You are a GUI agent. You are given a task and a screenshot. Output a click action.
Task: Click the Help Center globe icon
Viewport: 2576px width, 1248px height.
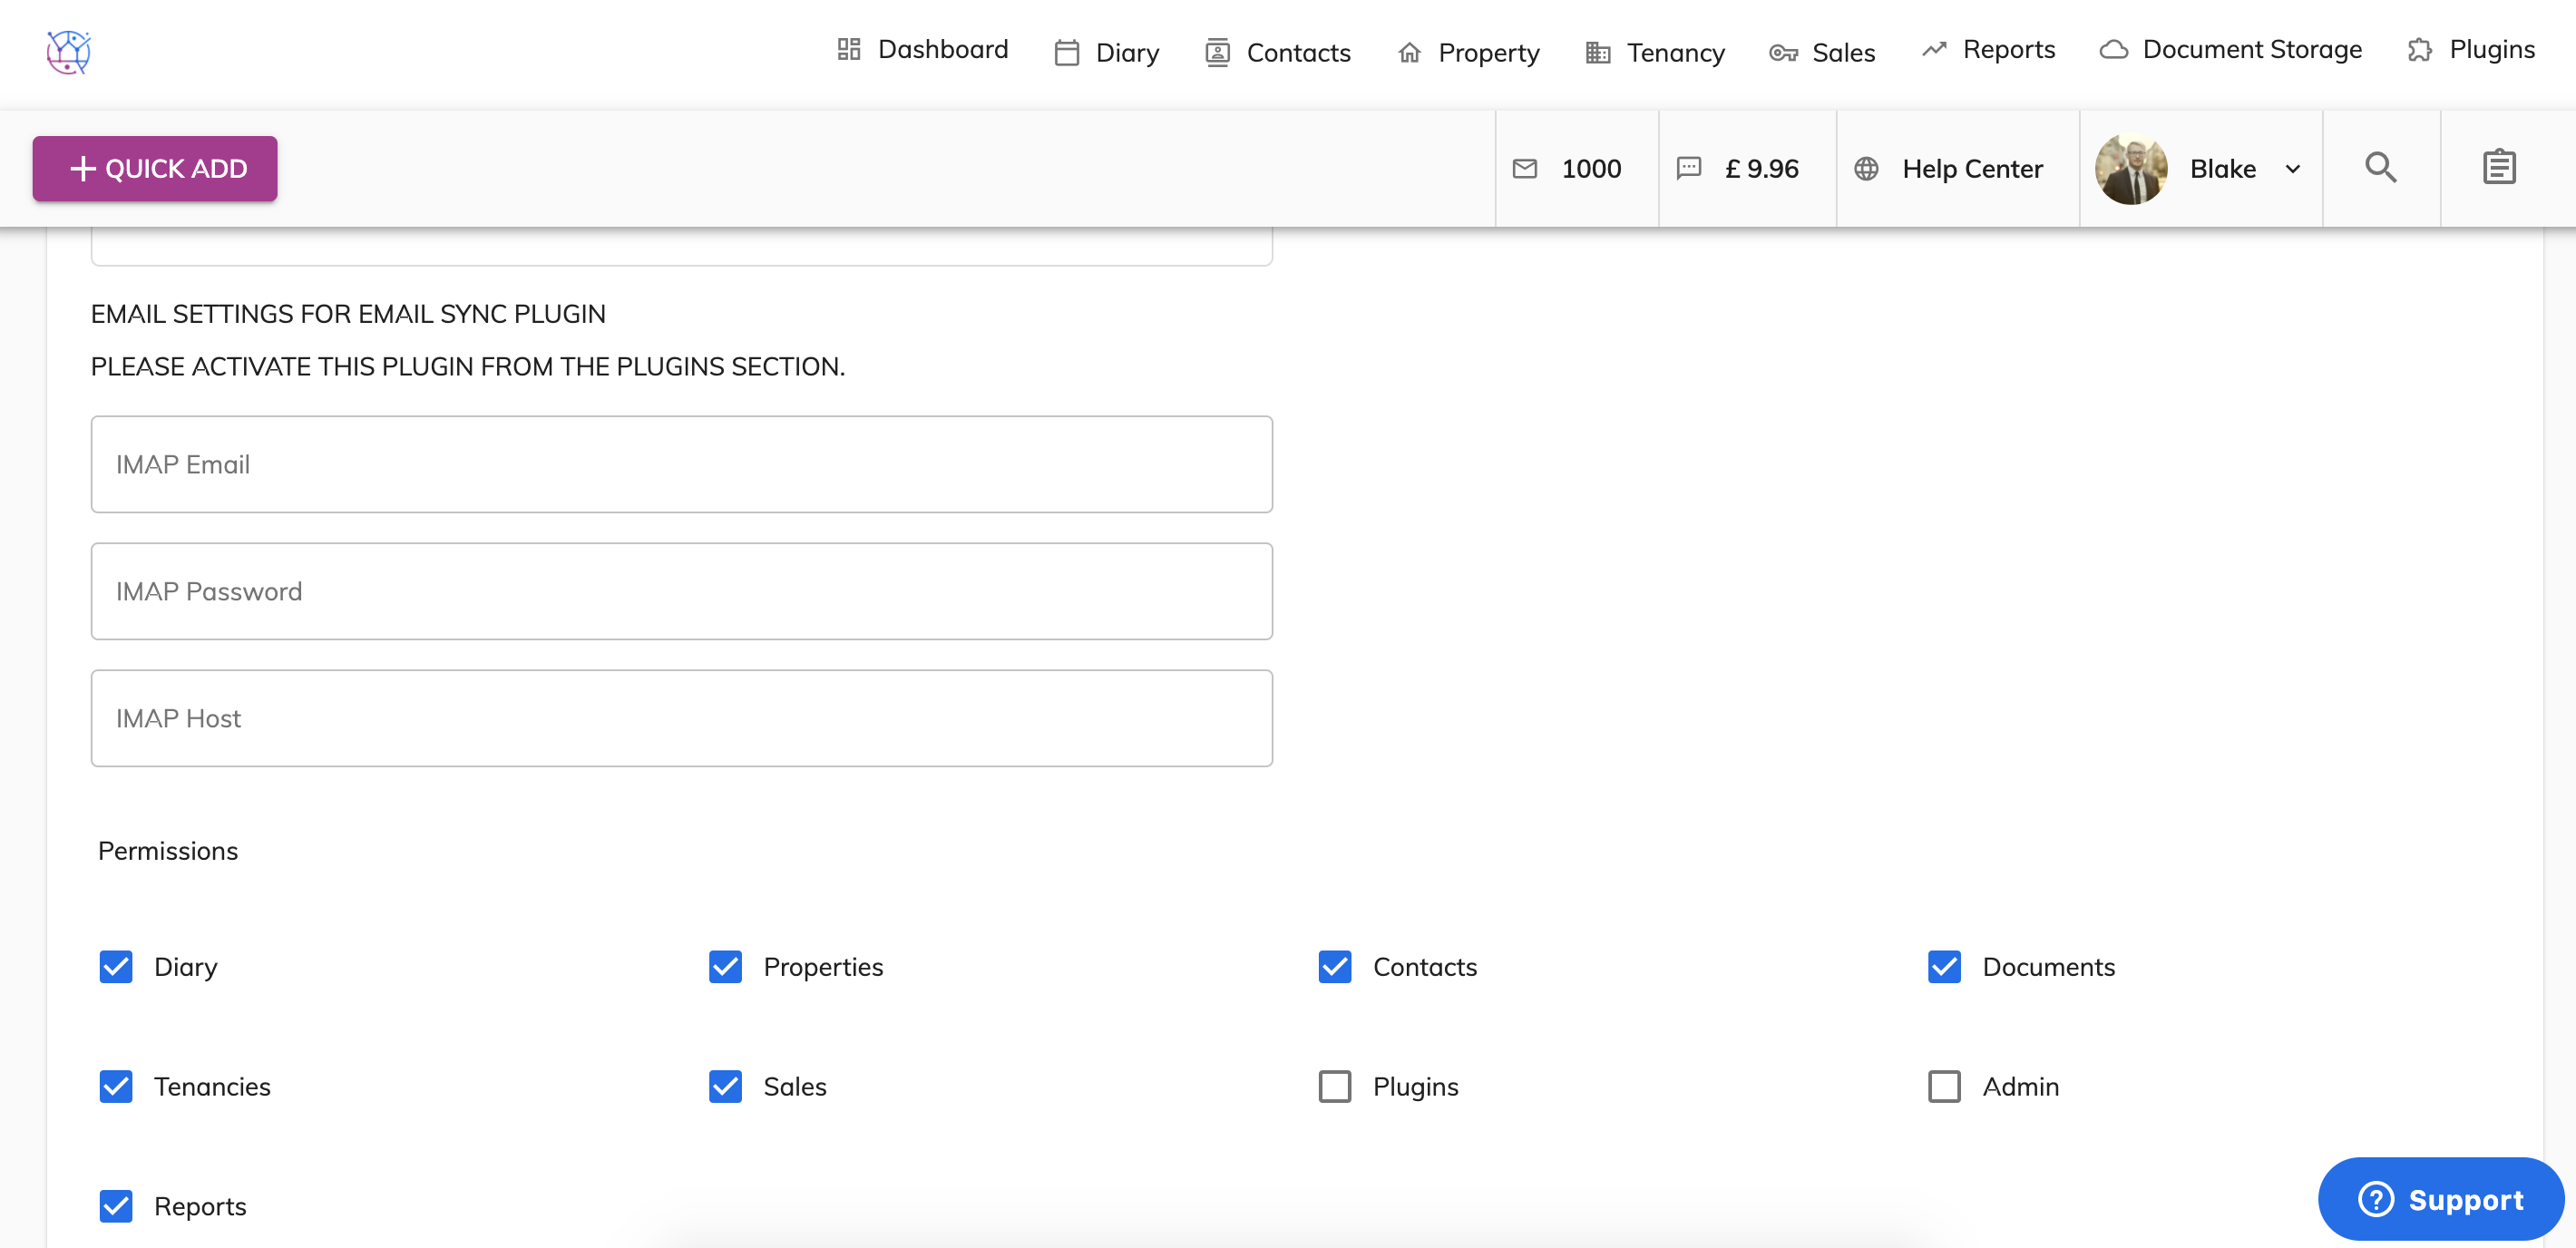1866,169
